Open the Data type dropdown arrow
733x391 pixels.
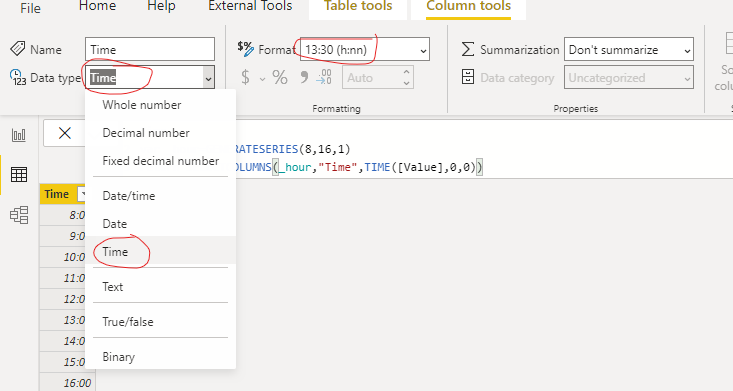coord(208,79)
